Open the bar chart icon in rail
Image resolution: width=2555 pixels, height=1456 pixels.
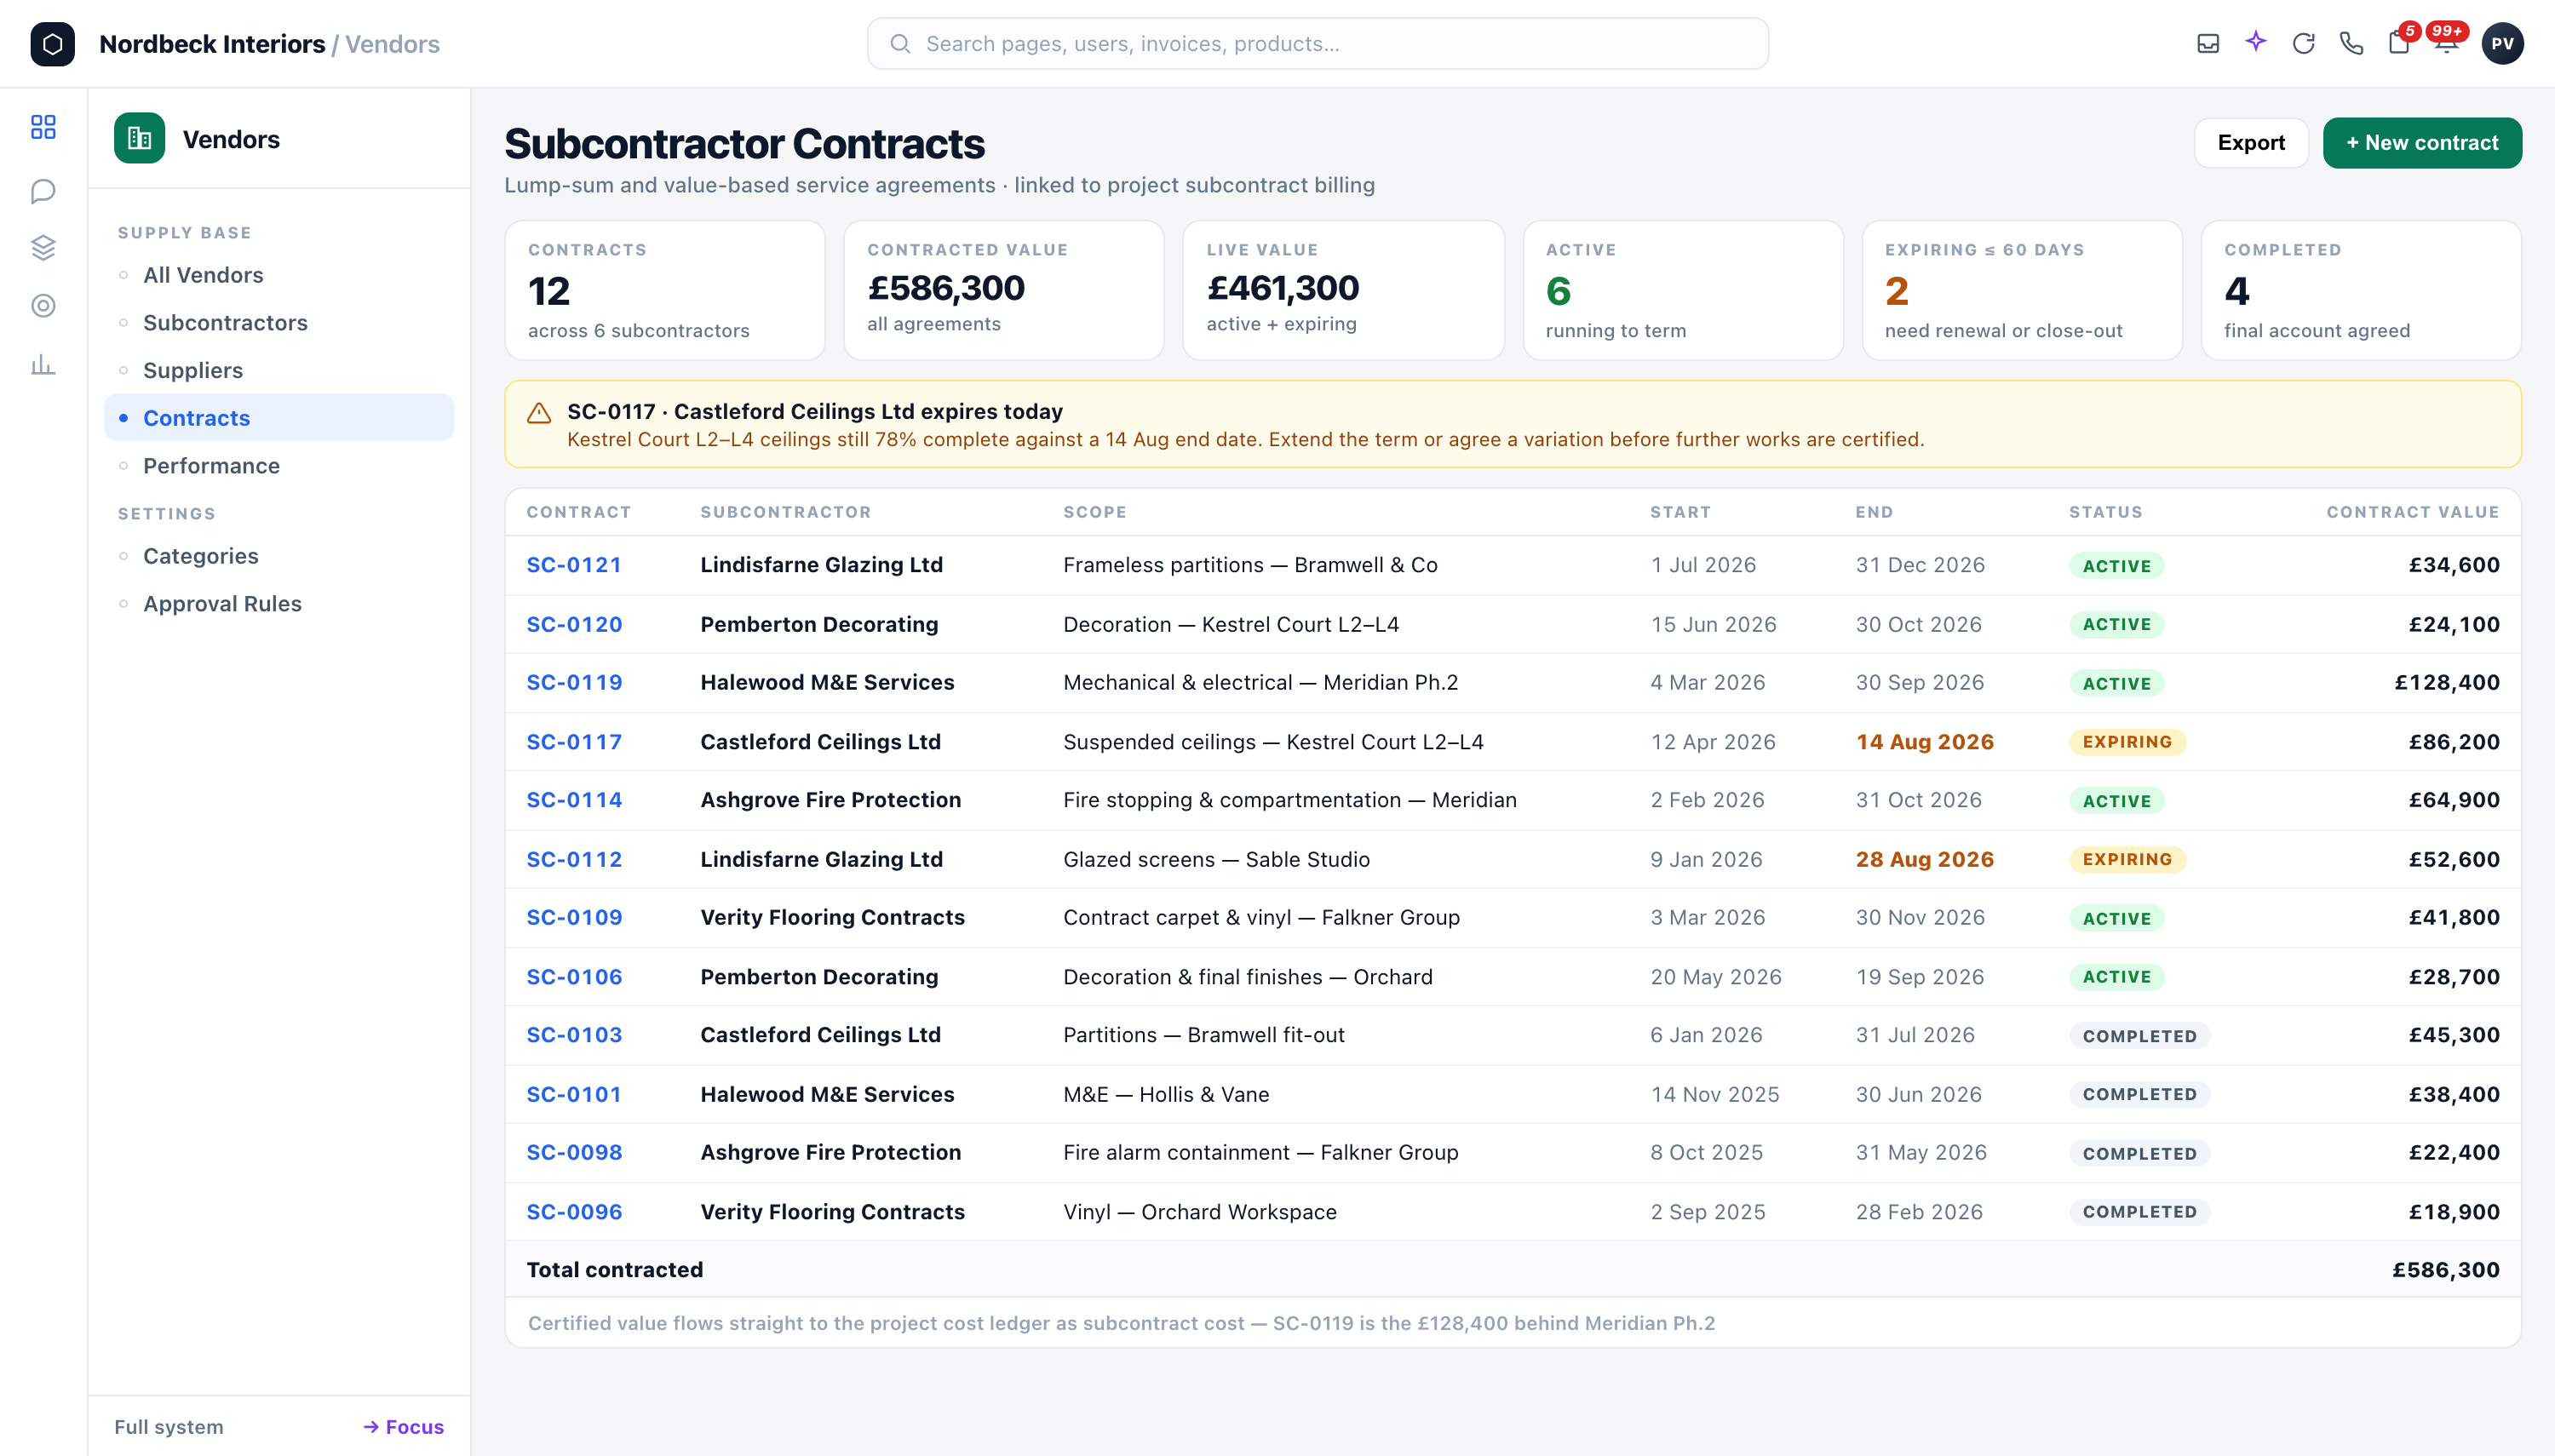(43, 364)
